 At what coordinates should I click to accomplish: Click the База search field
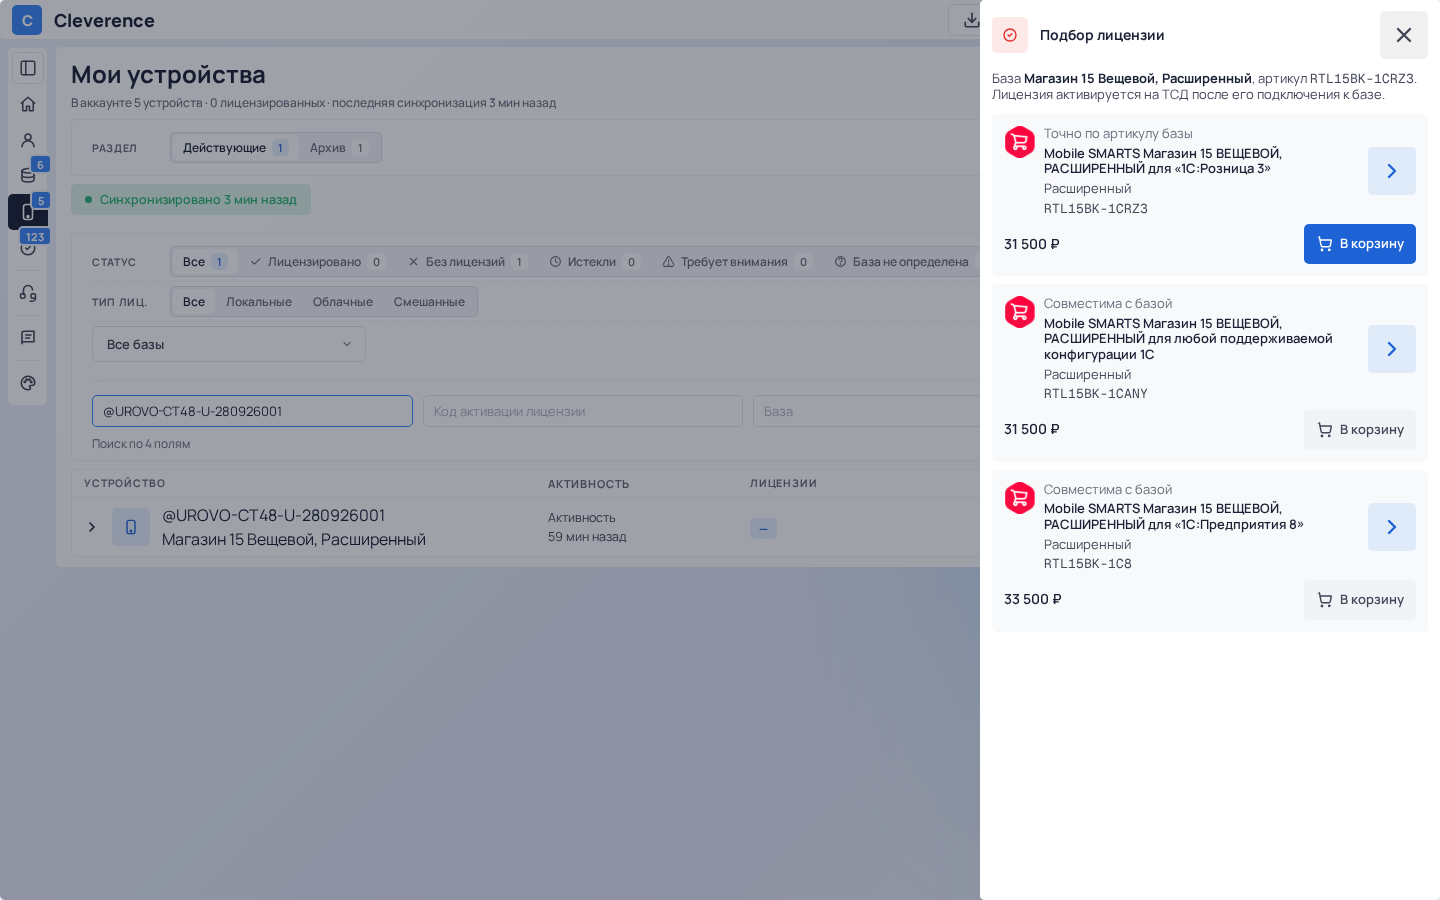867,411
